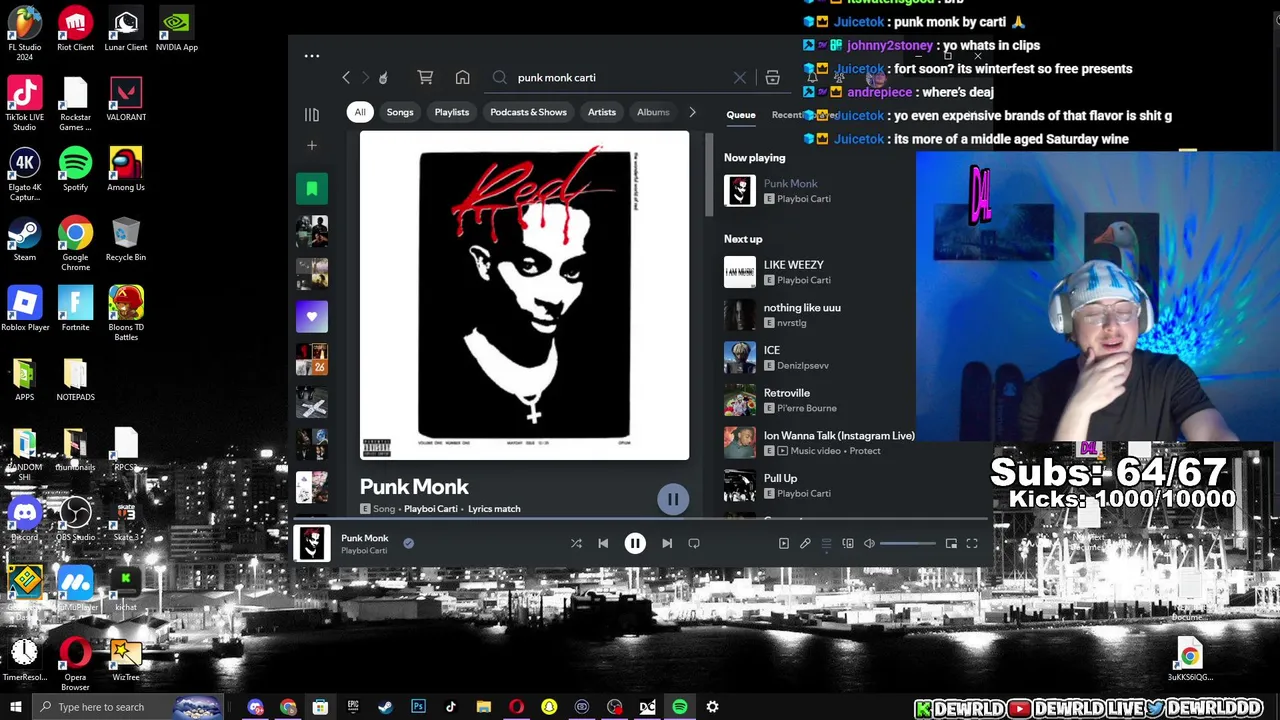Open Whole Lotta Red album cover

(525, 295)
